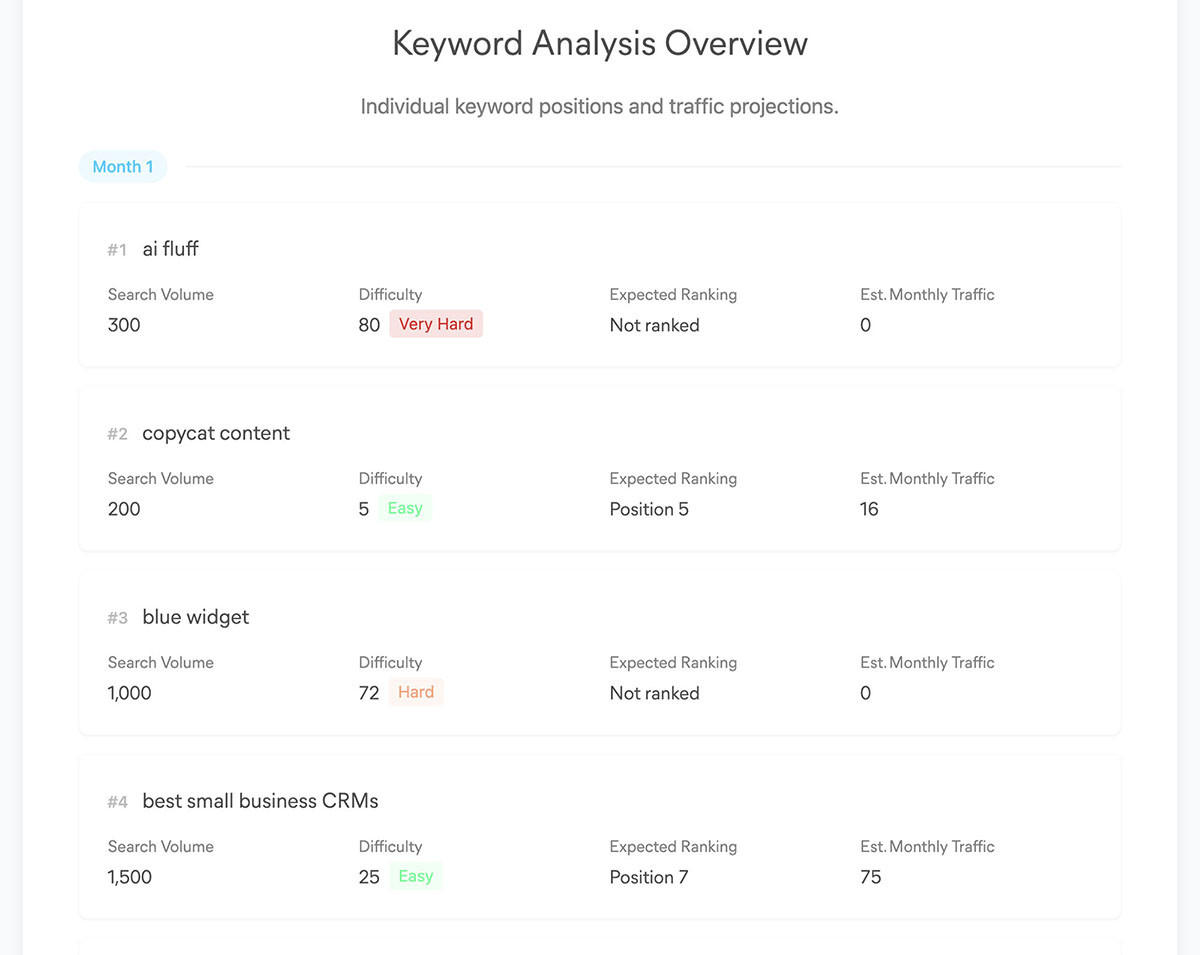The height and width of the screenshot is (955, 1200).
Task: Click the Very Hard difficulty badge
Action: point(436,324)
